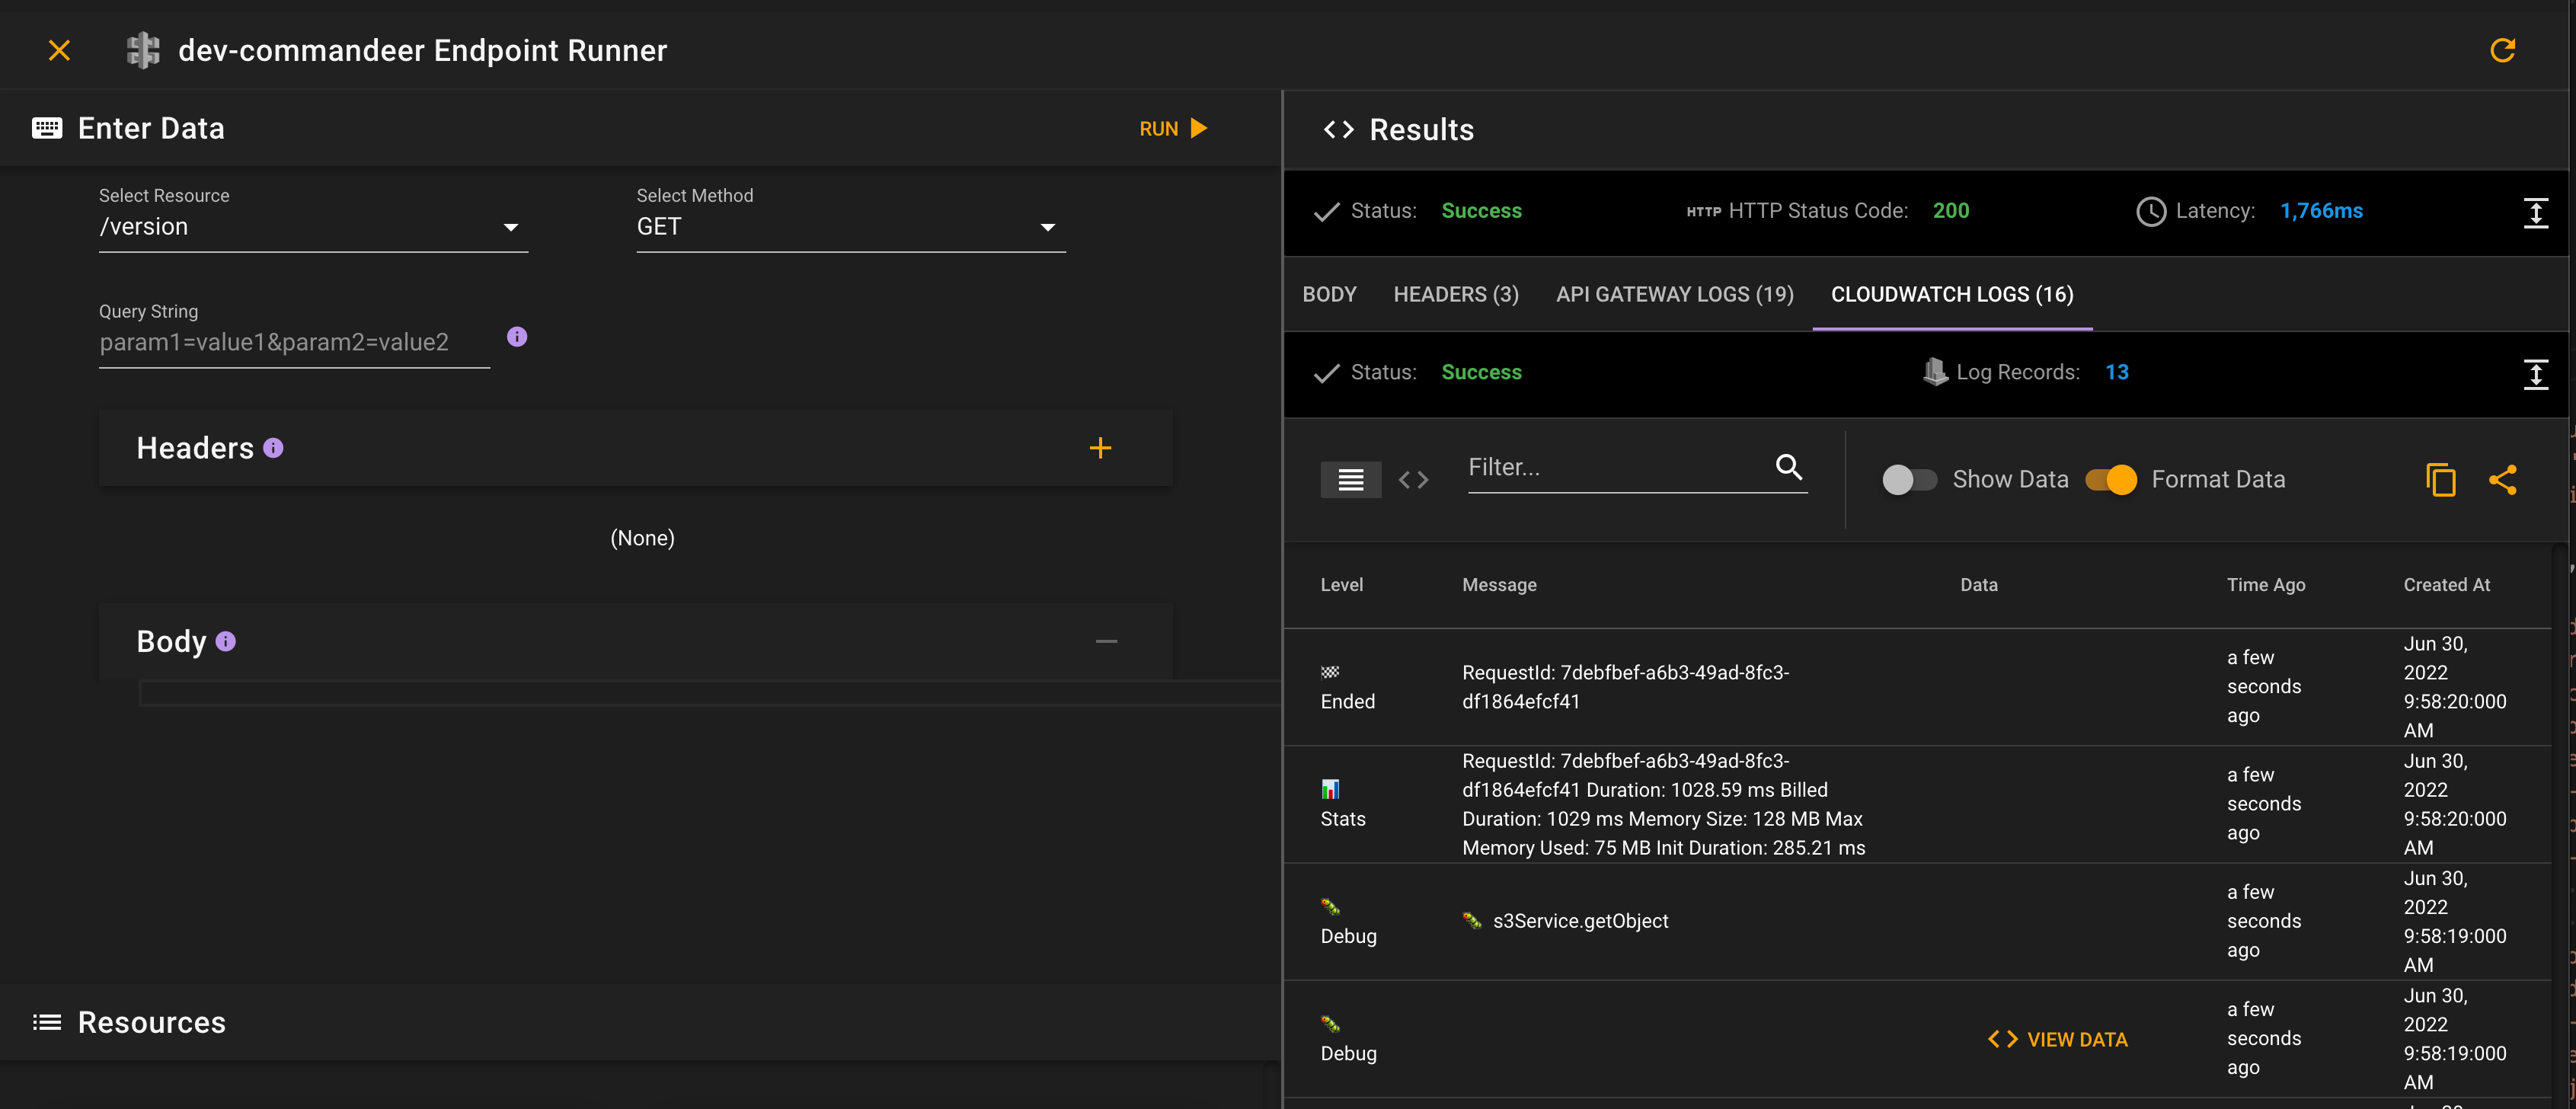
Task: Click the Resources list icon
Action: point(47,1022)
